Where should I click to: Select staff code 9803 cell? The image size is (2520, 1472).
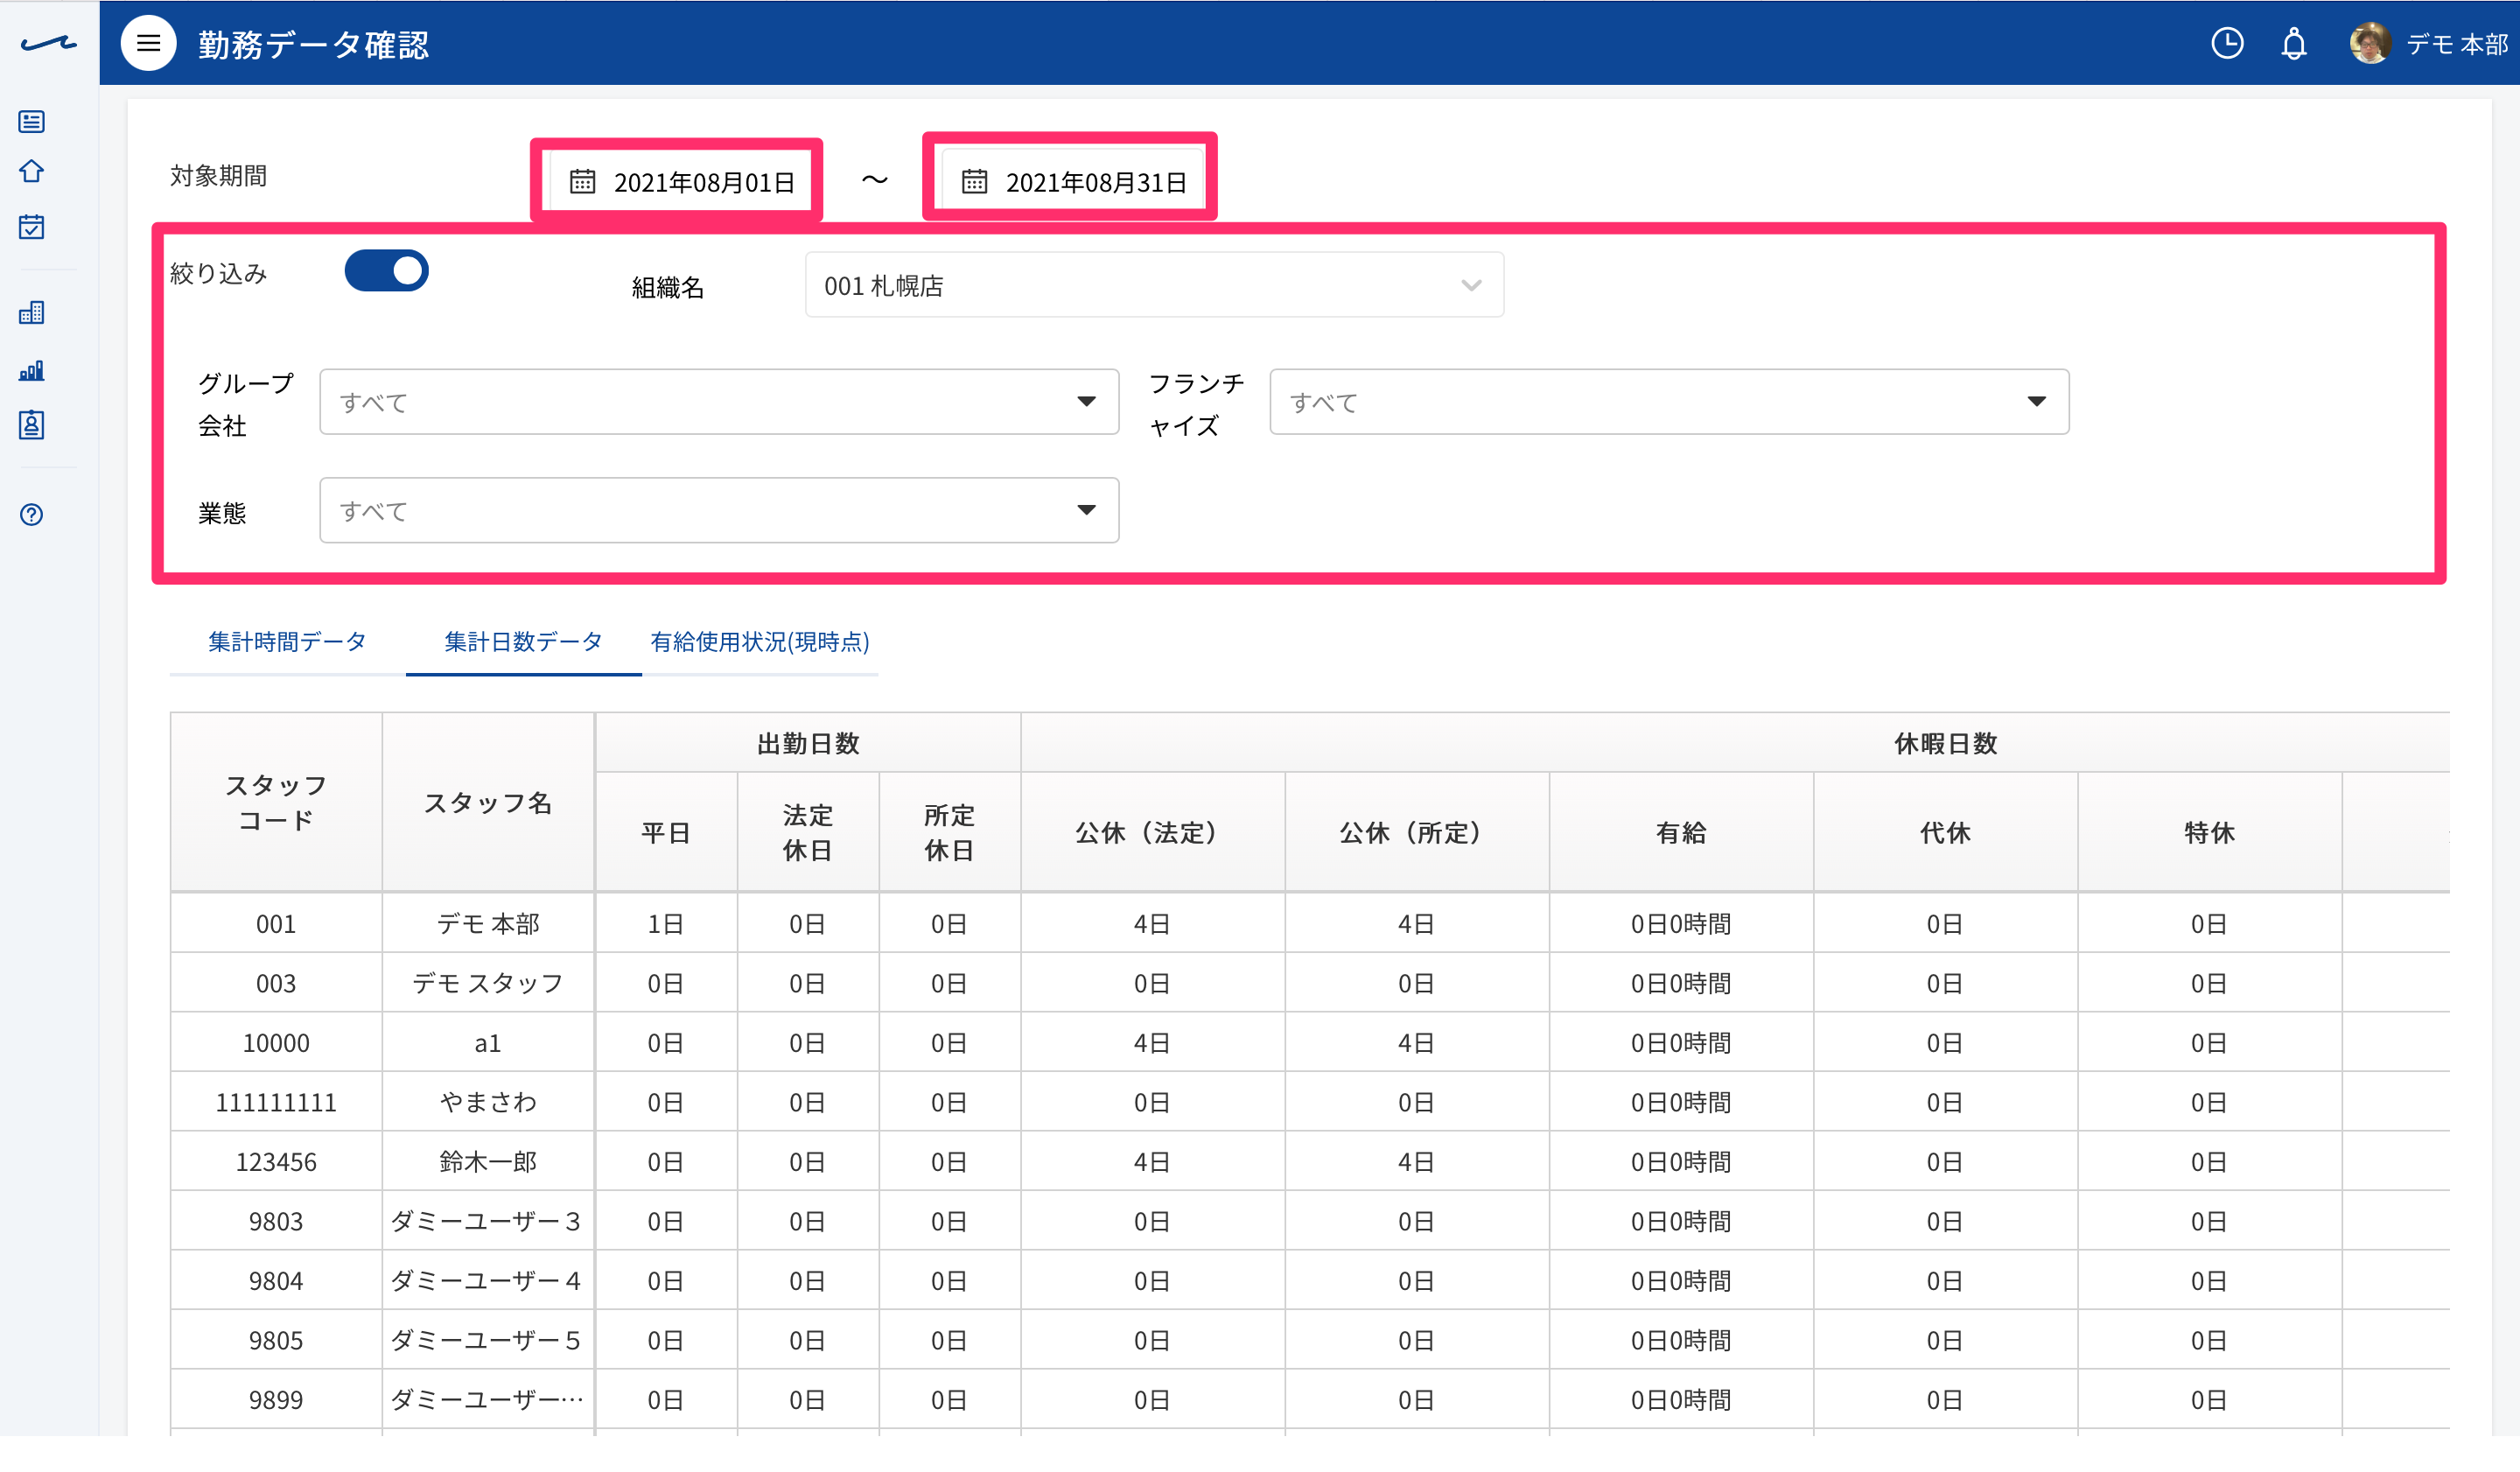[276, 1222]
